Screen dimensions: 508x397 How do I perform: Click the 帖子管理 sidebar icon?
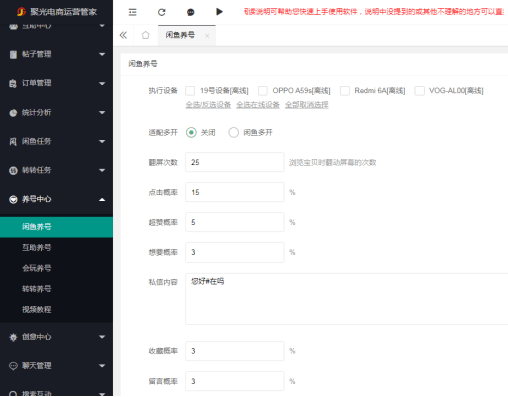pos(13,54)
